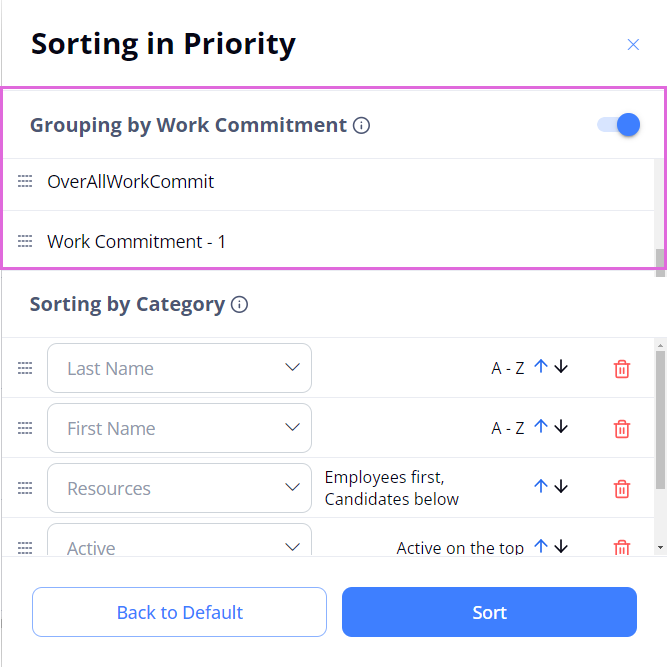The width and height of the screenshot is (667, 667).
Task: Remove the Resources sorting rule
Action: pos(622,488)
